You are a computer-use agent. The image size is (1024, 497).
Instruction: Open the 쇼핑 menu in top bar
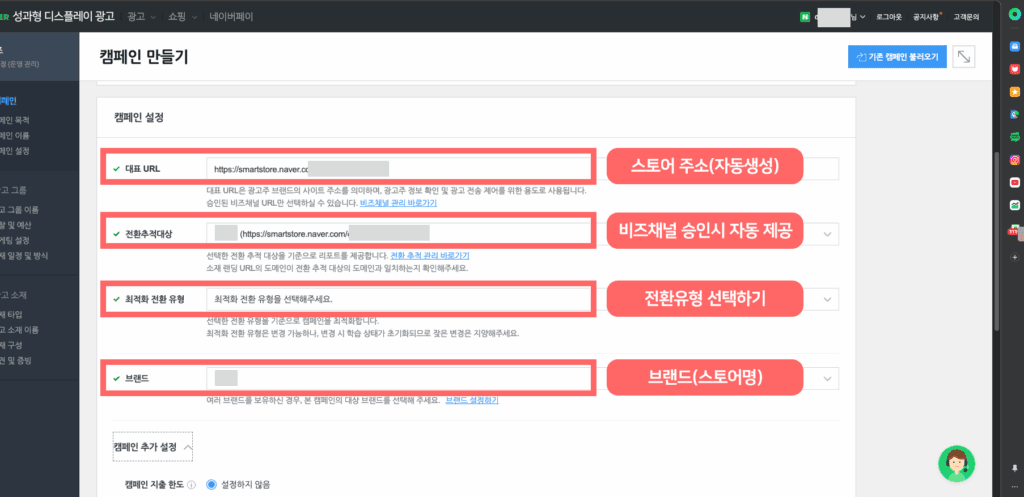pos(182,16)
